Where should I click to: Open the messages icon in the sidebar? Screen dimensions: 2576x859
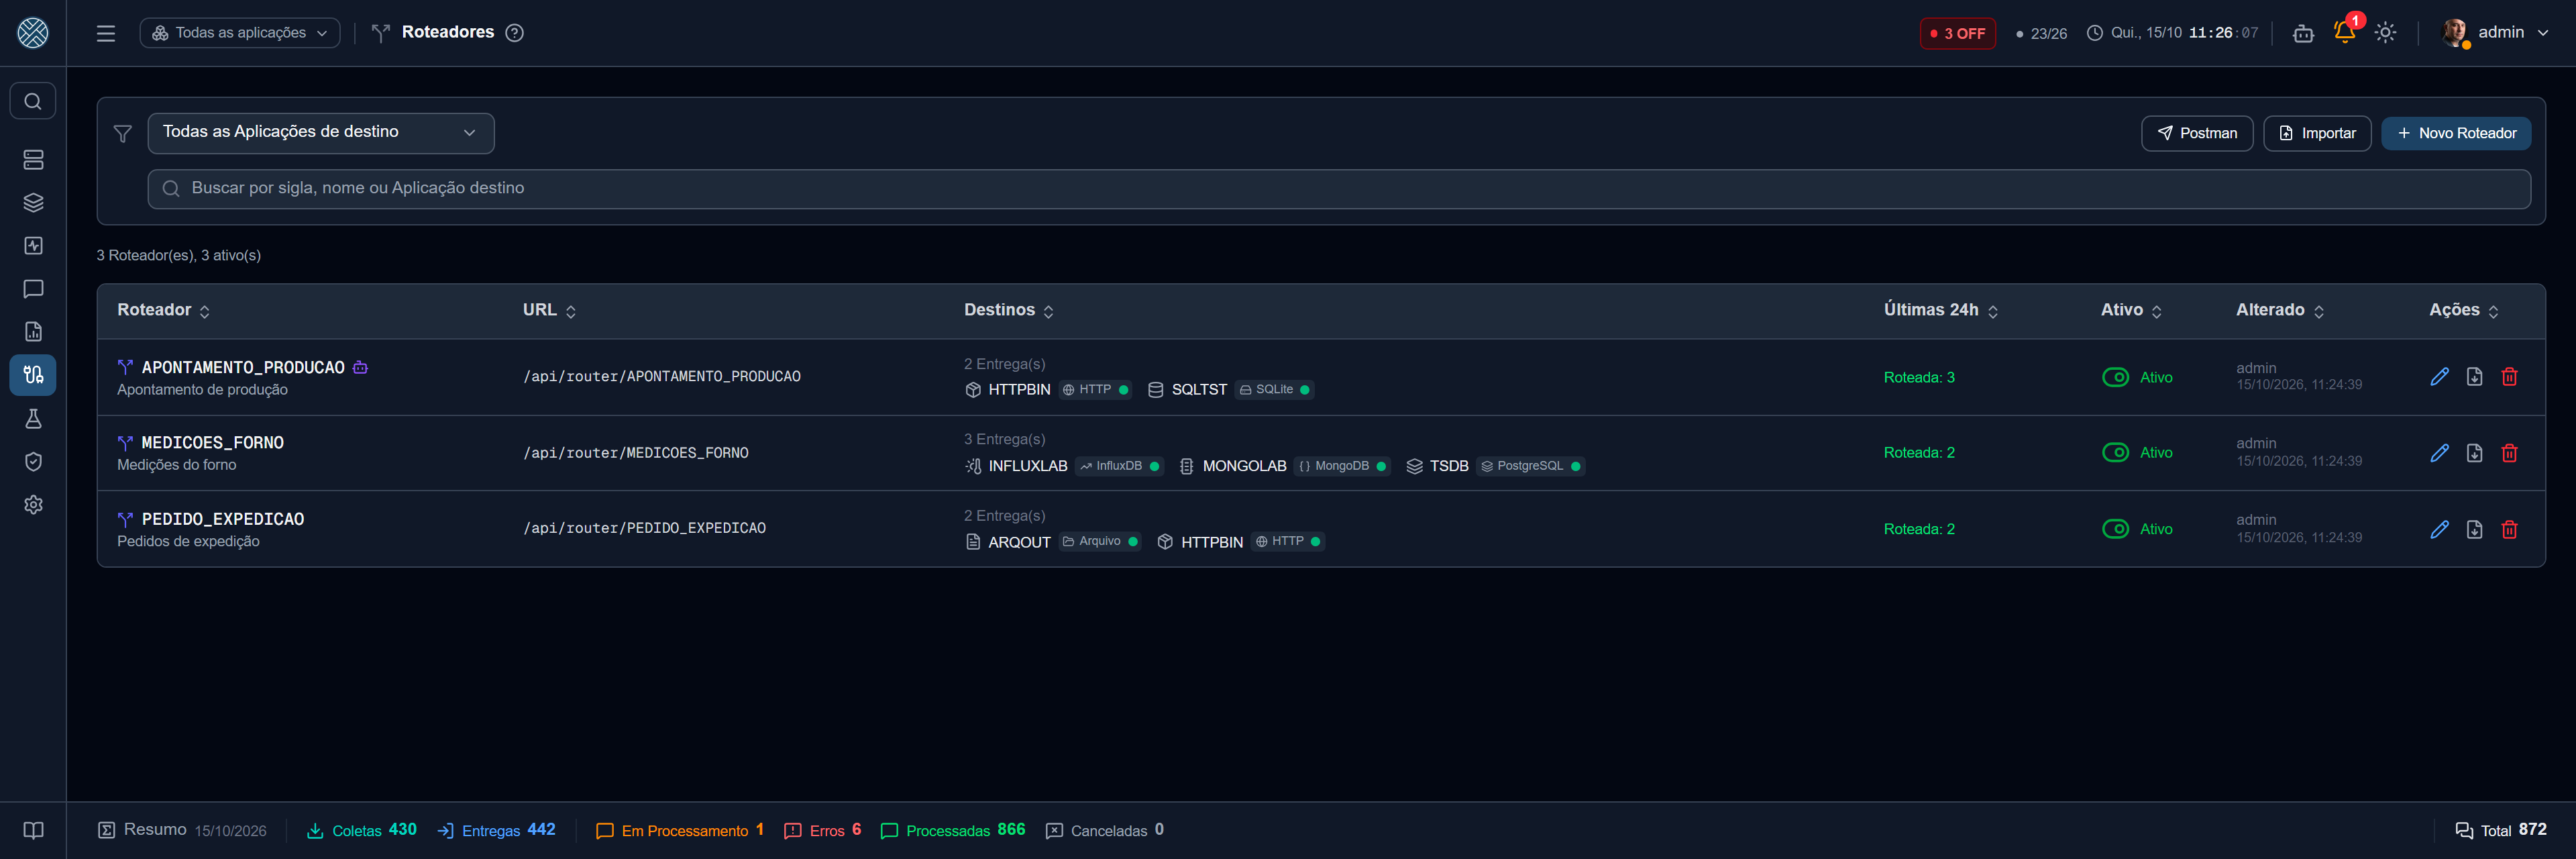click(33, 289)
